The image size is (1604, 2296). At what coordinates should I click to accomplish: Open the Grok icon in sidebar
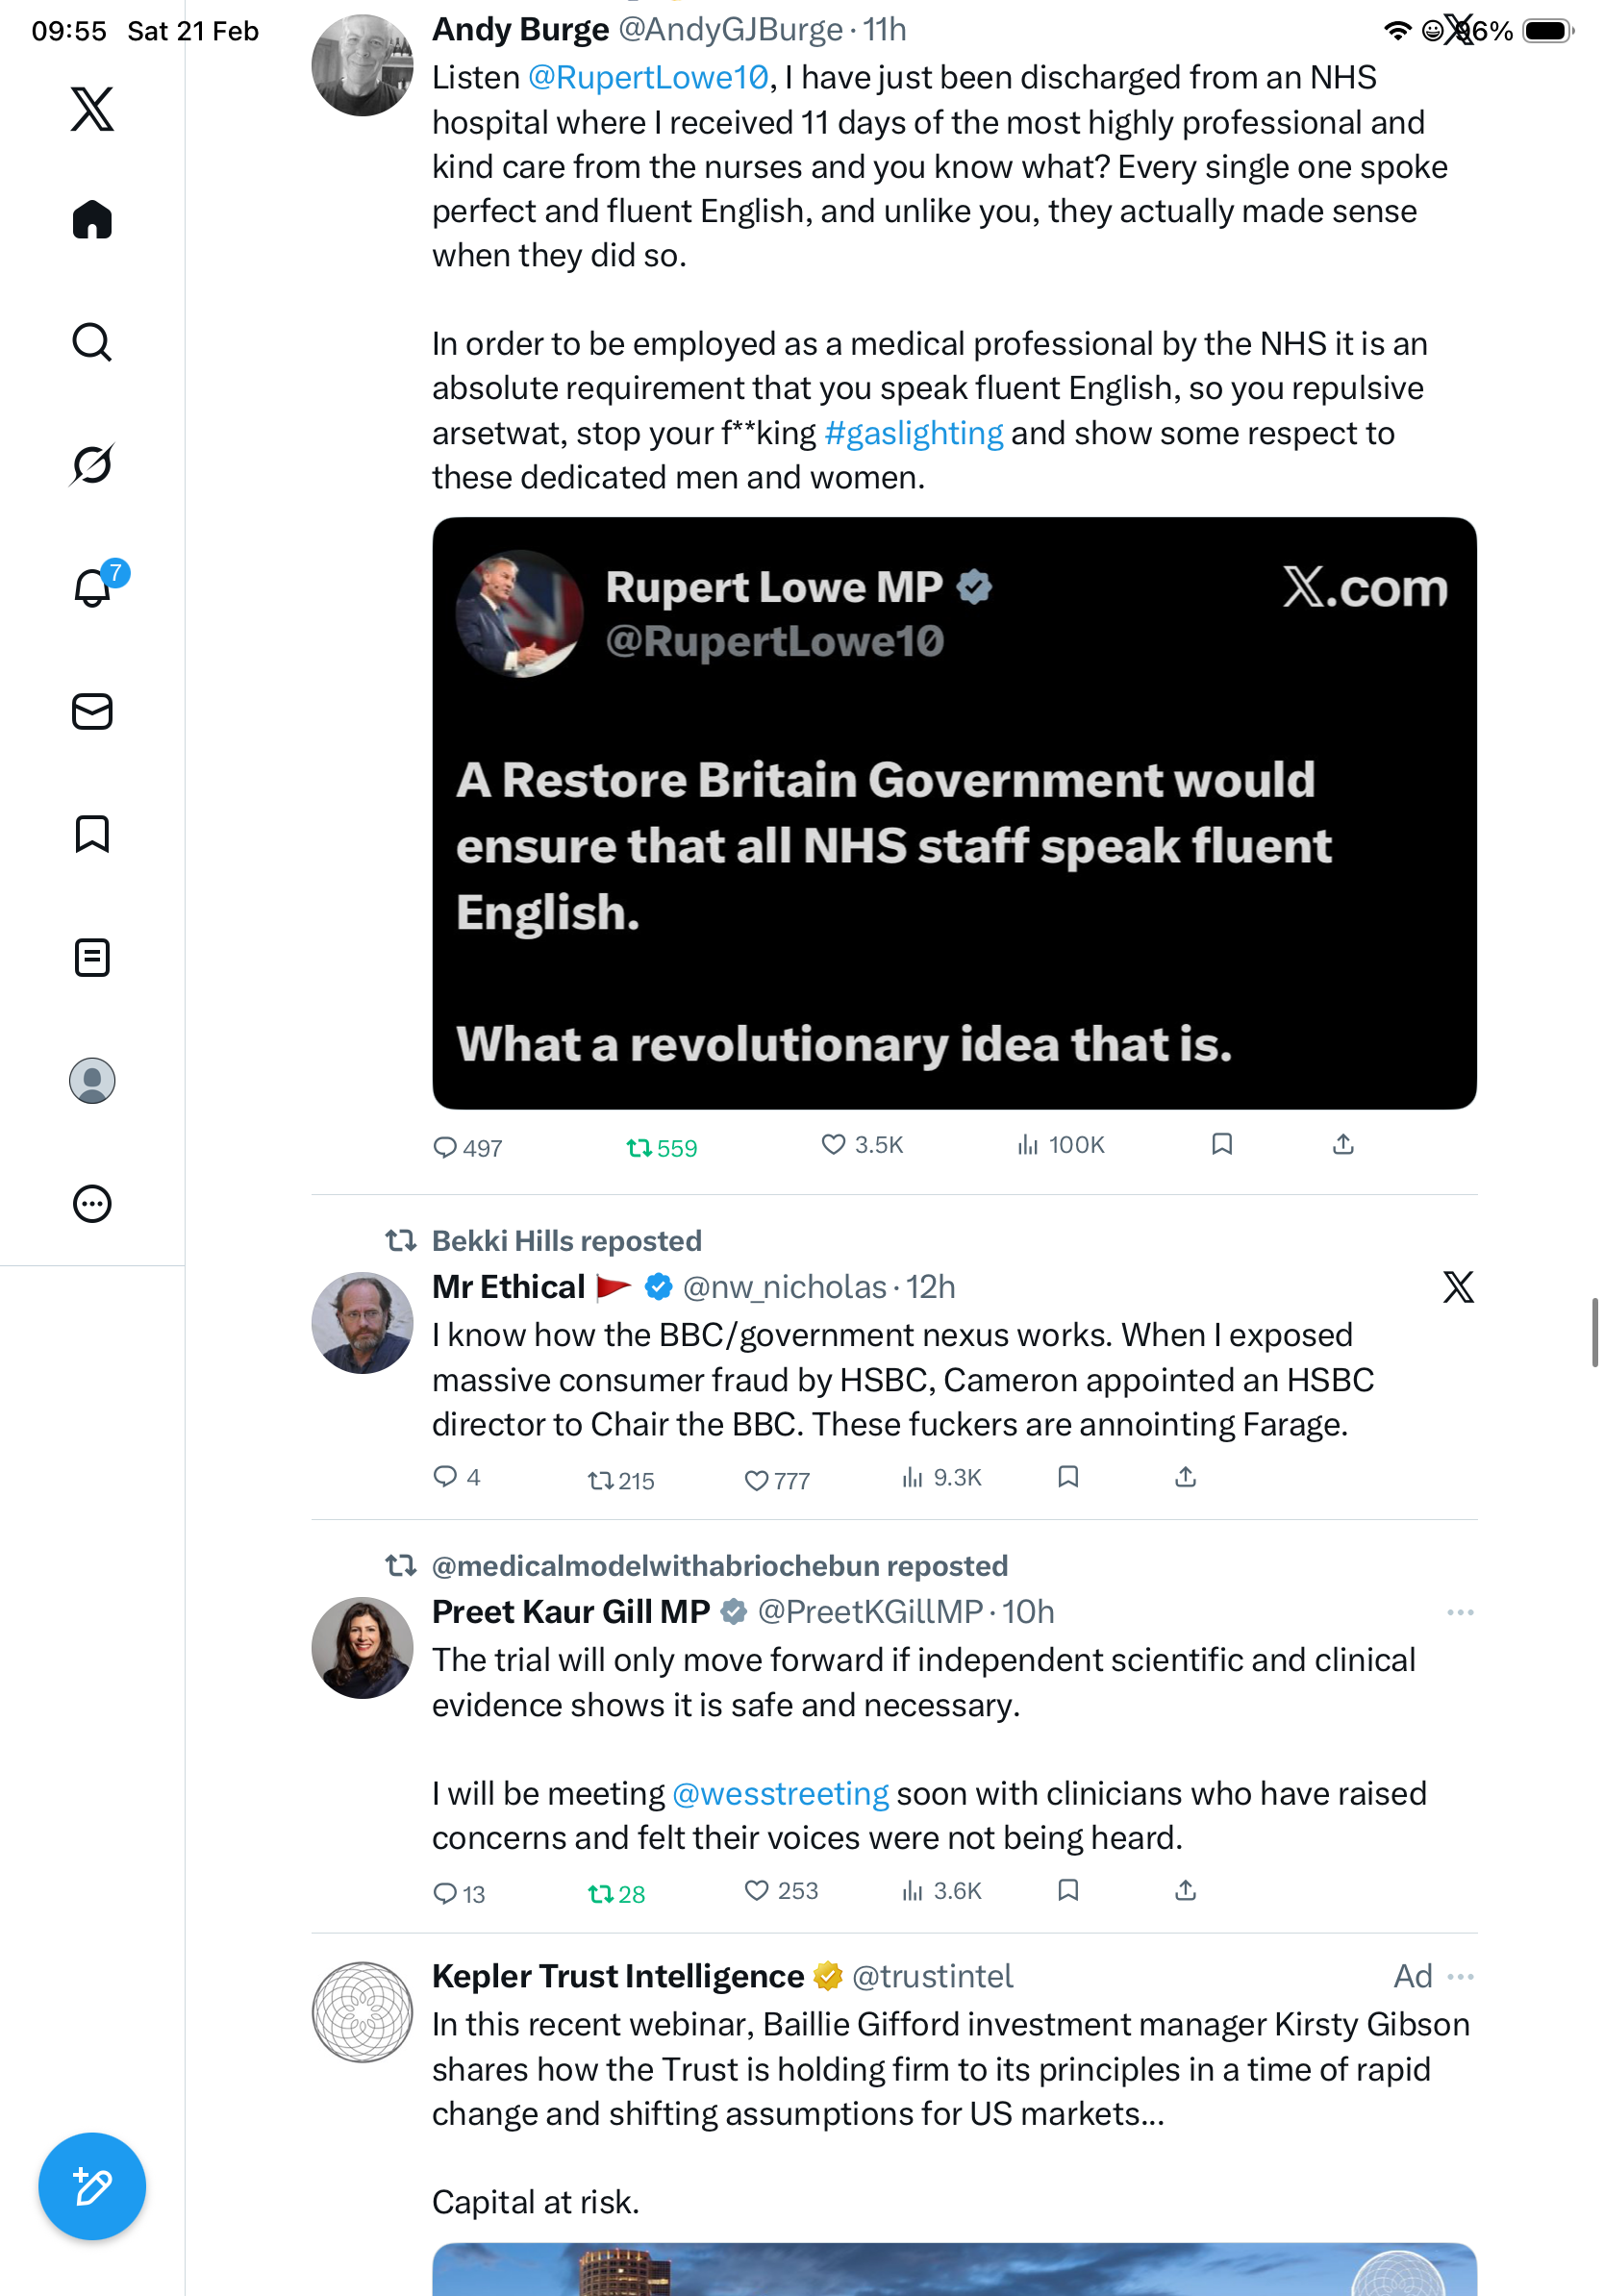pyautogui.click(x=92, y=464)
